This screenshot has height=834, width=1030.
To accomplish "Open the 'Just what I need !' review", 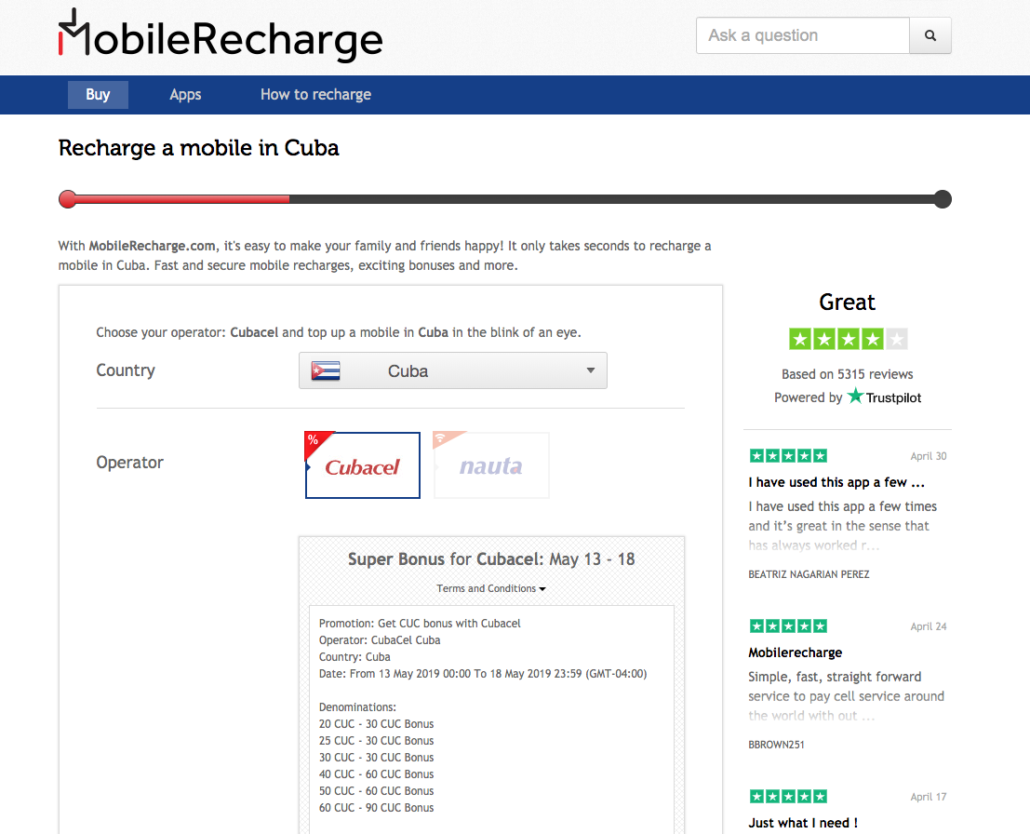I will [x=803, y=823].
